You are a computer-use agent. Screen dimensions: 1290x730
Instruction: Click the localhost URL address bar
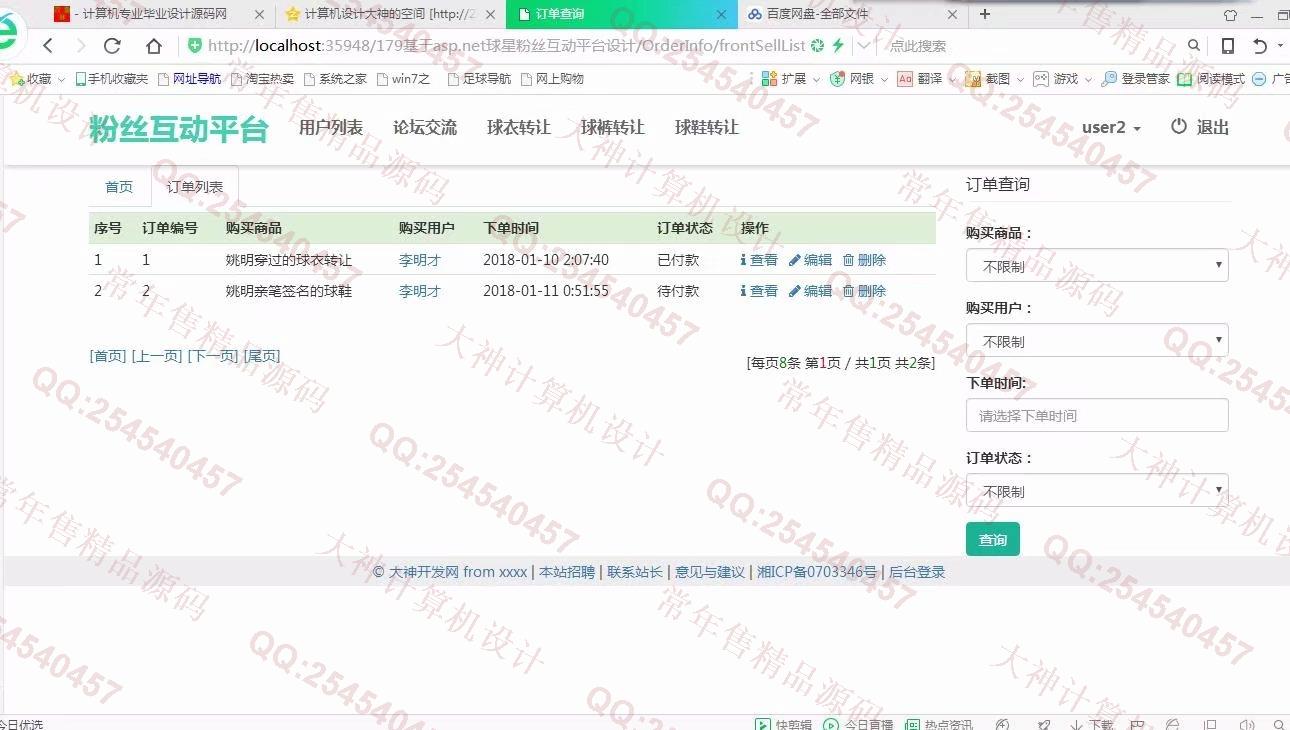(x=505, y=46)
